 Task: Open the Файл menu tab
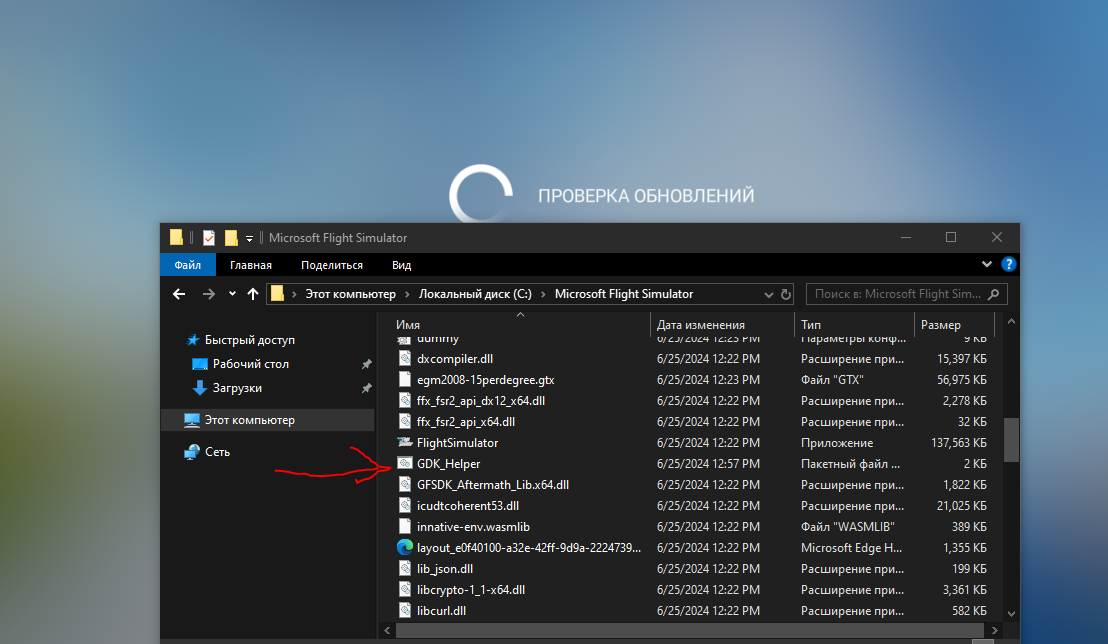[187, 265]
